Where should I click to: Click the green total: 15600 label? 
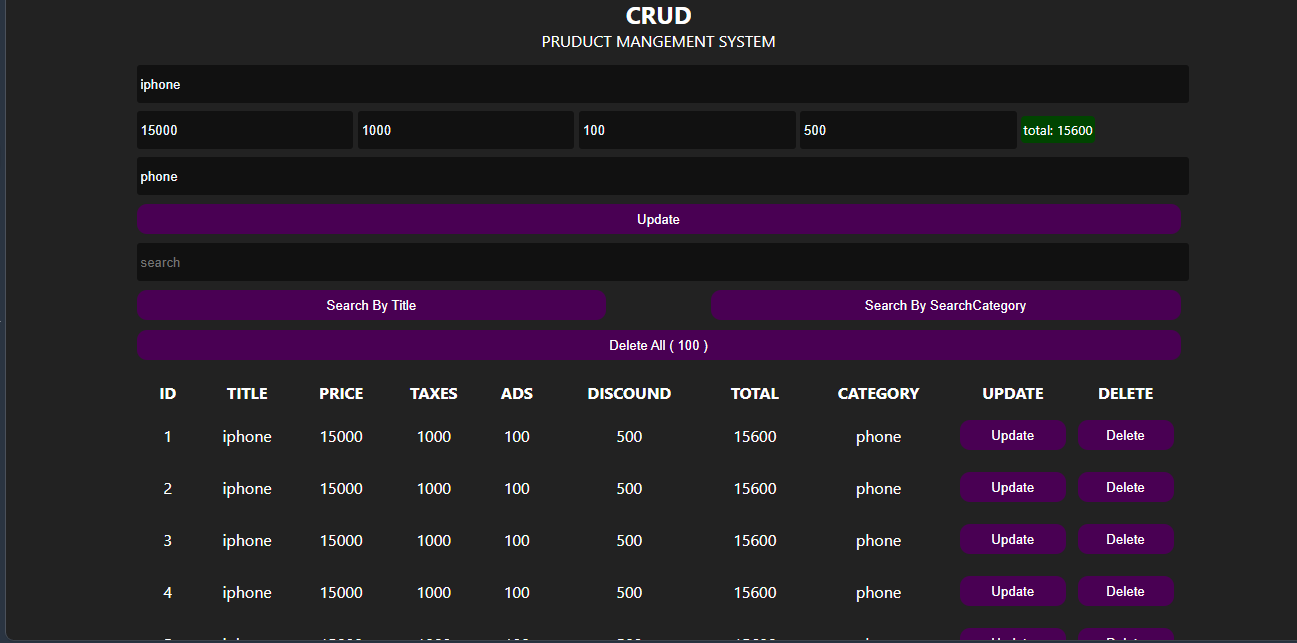(1058, 130)
